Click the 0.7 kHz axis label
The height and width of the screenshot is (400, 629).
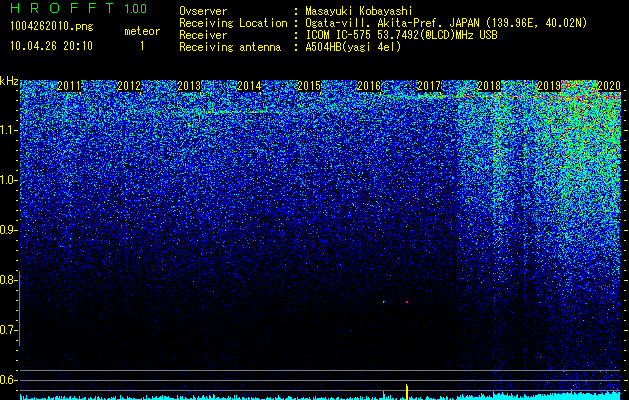[9, 330]
